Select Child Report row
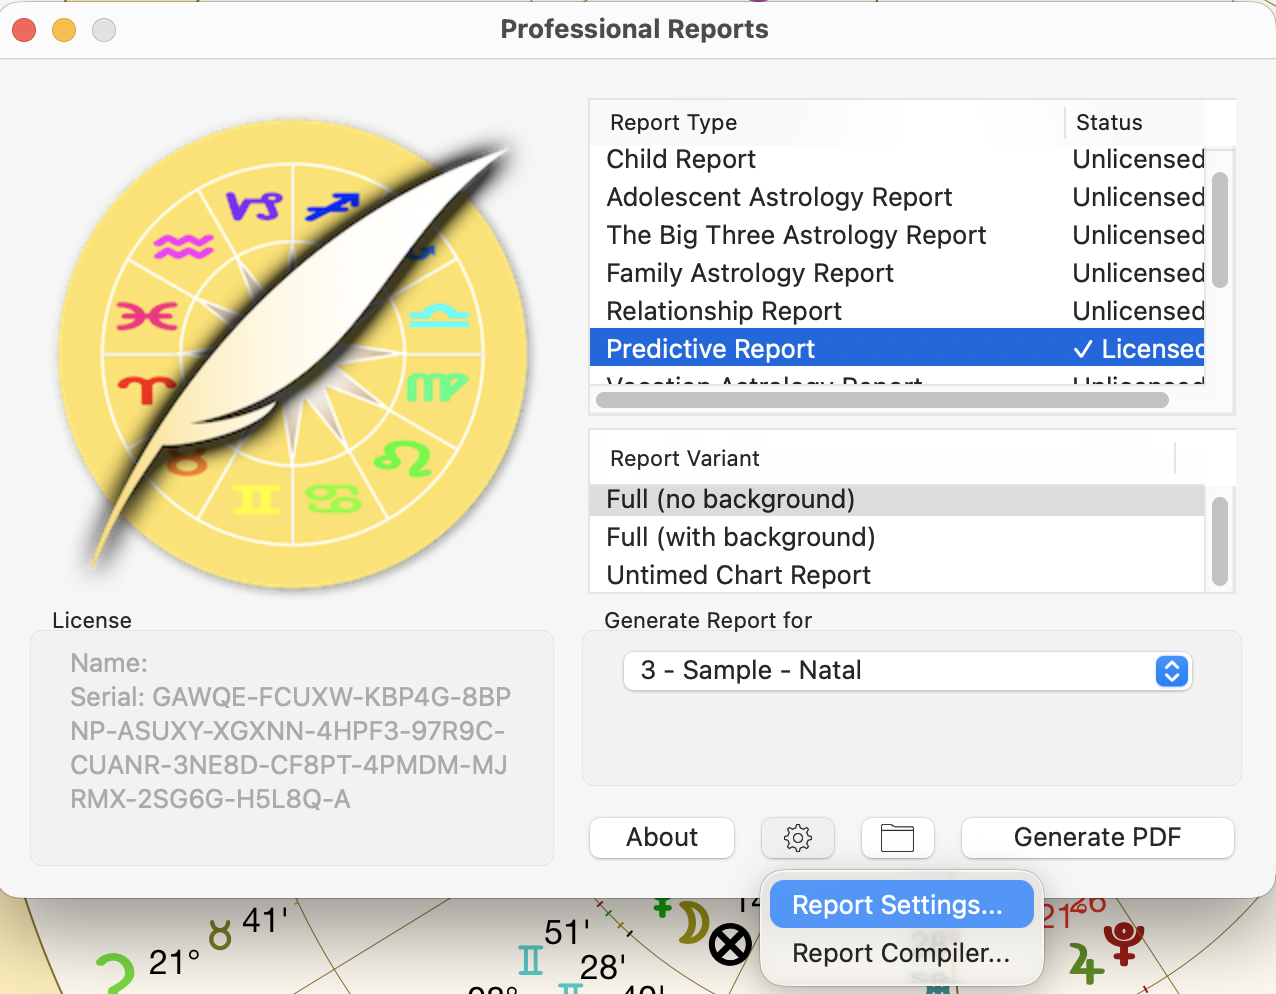This screenshot has height=994, width=1276. [897, 159]
